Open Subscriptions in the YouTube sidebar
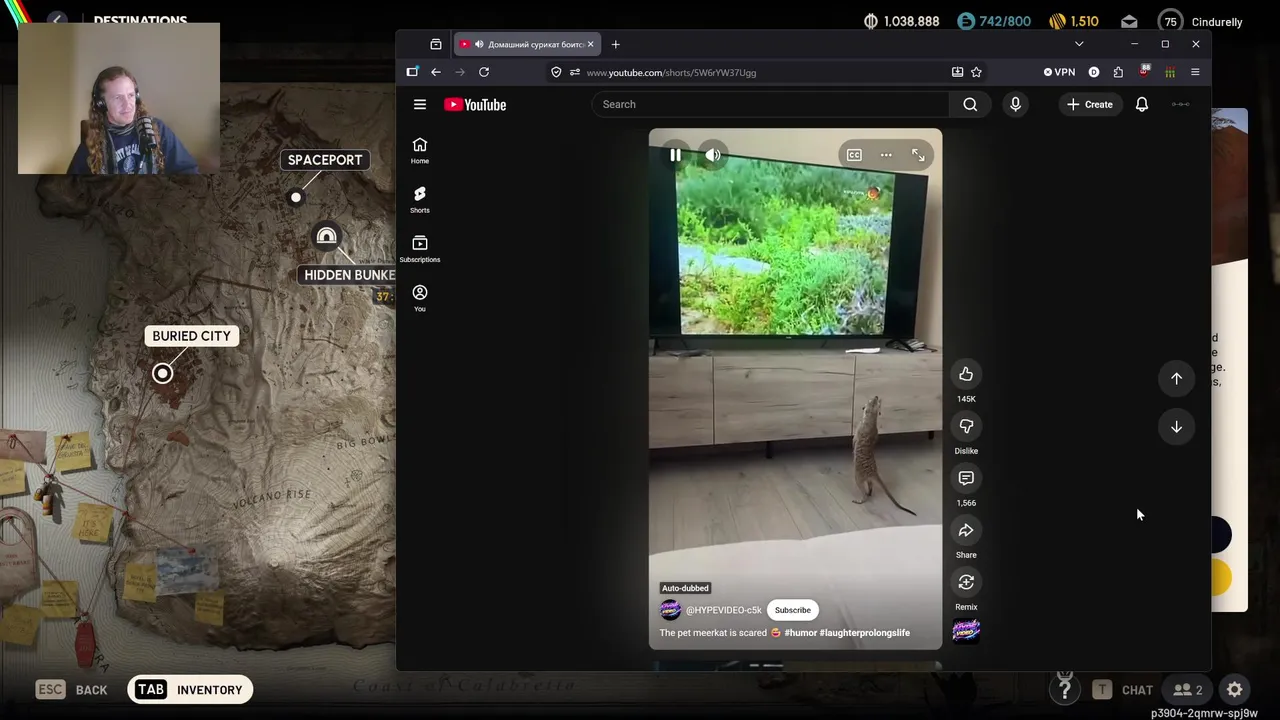 (x=420, y=249)
